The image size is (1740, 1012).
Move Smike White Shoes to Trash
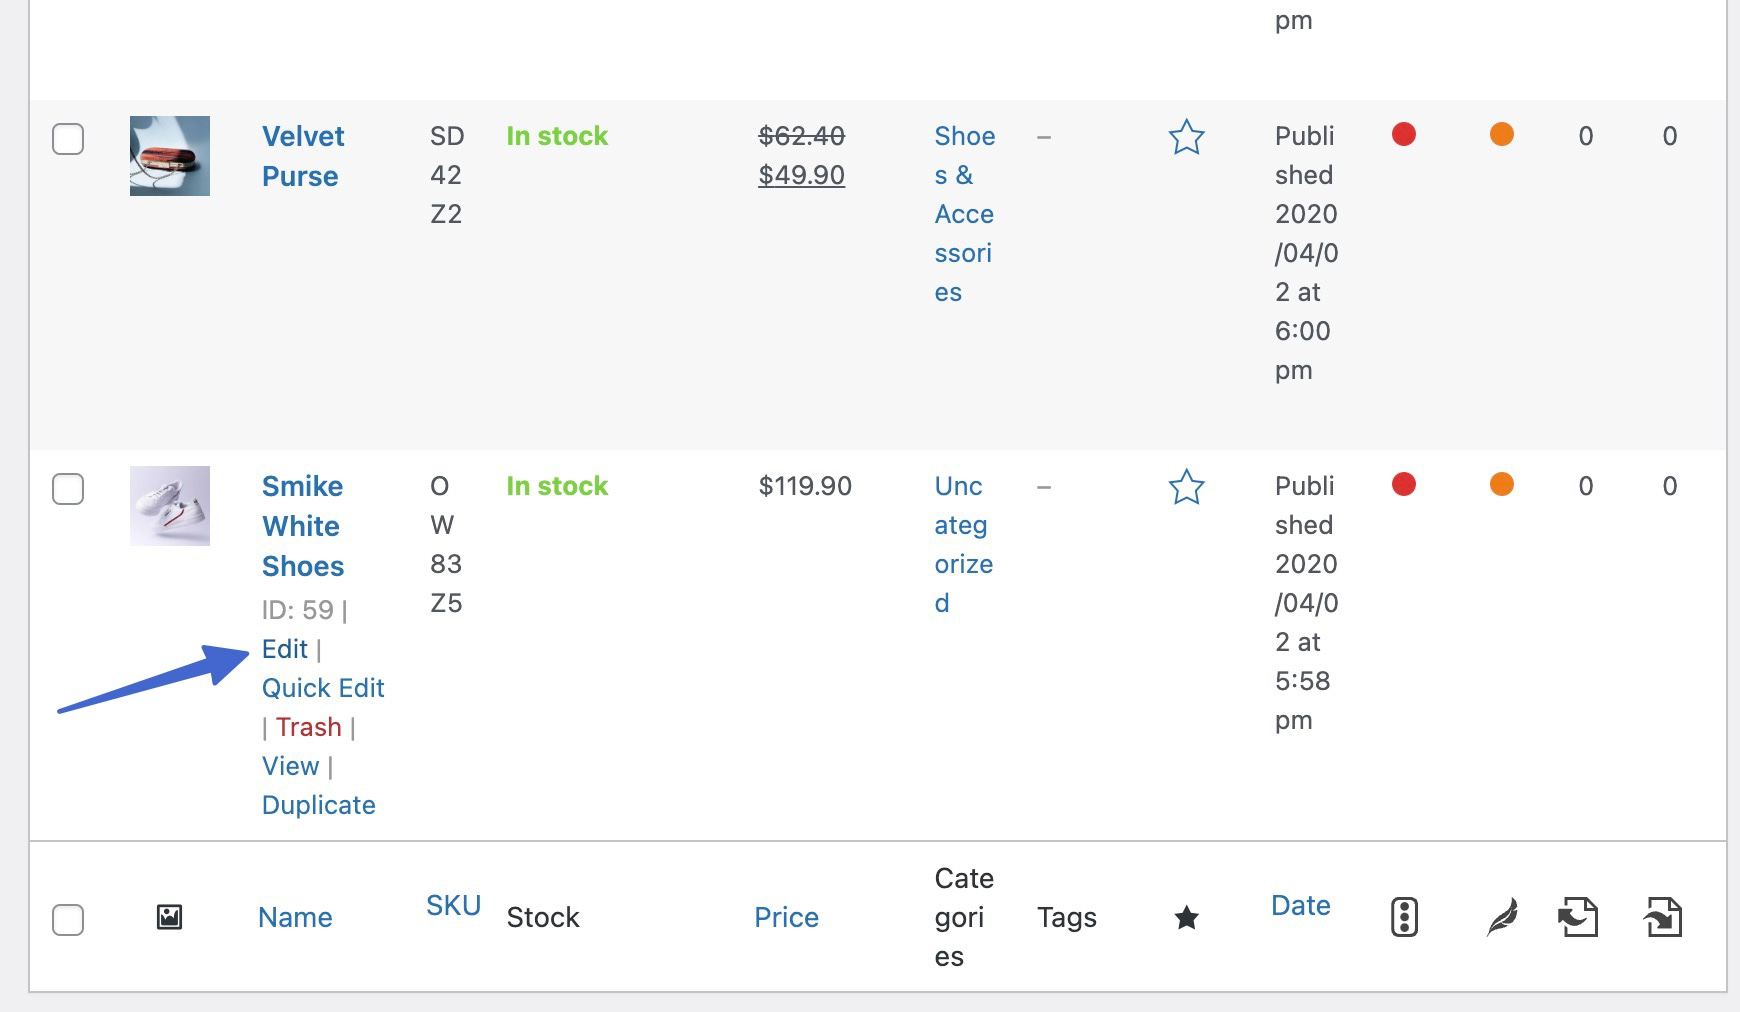(309, 727)
